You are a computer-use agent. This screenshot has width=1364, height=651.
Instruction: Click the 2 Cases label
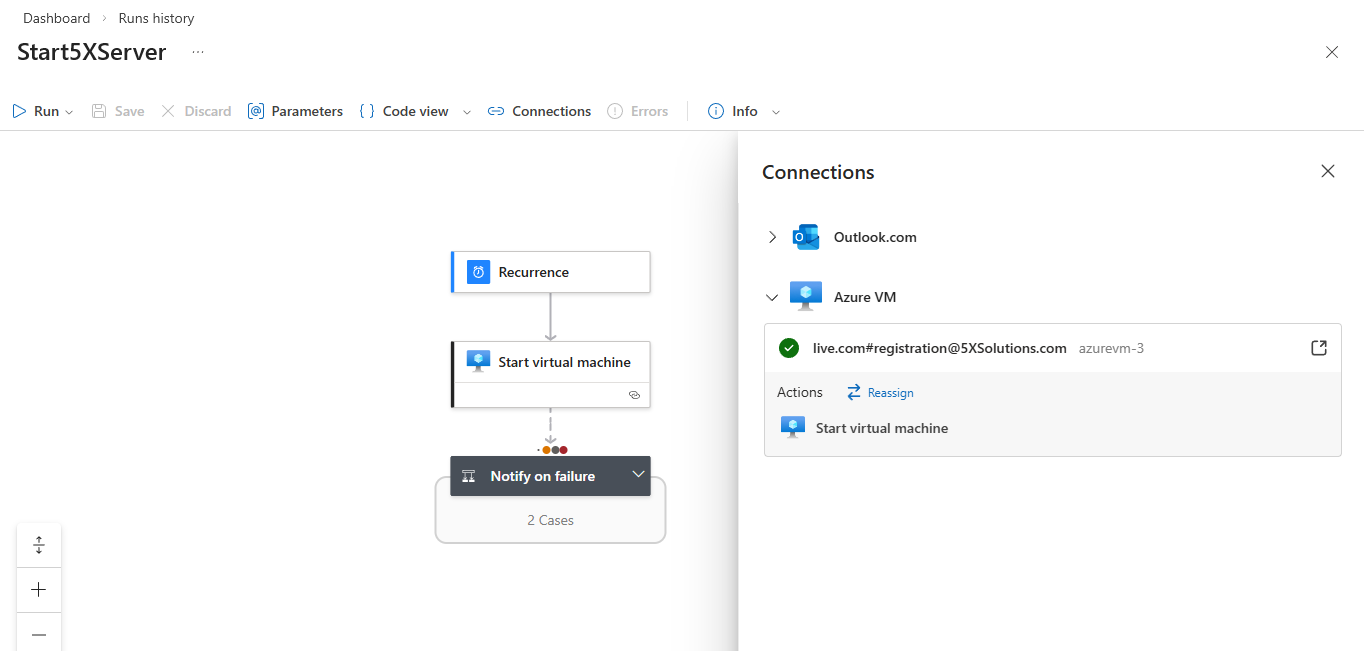[x=551, y=520]
